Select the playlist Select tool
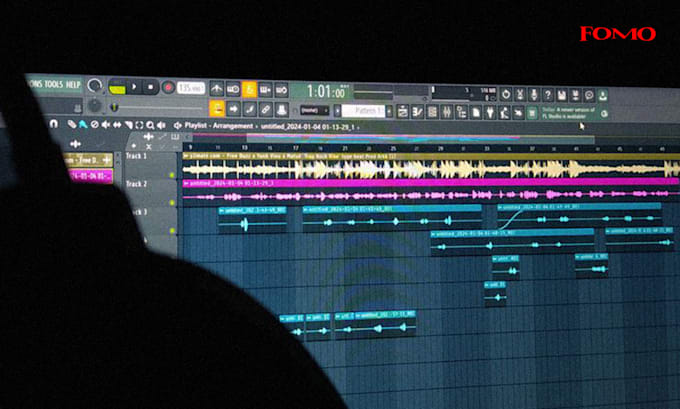This screenshot has height=409, width=680. [x=139, y=126]
